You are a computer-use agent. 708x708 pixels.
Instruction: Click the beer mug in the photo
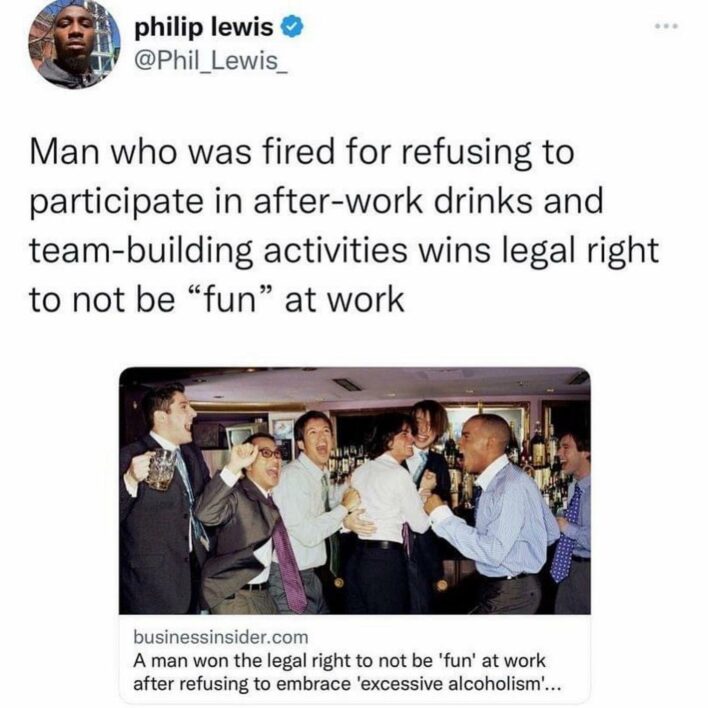(160, 470)
